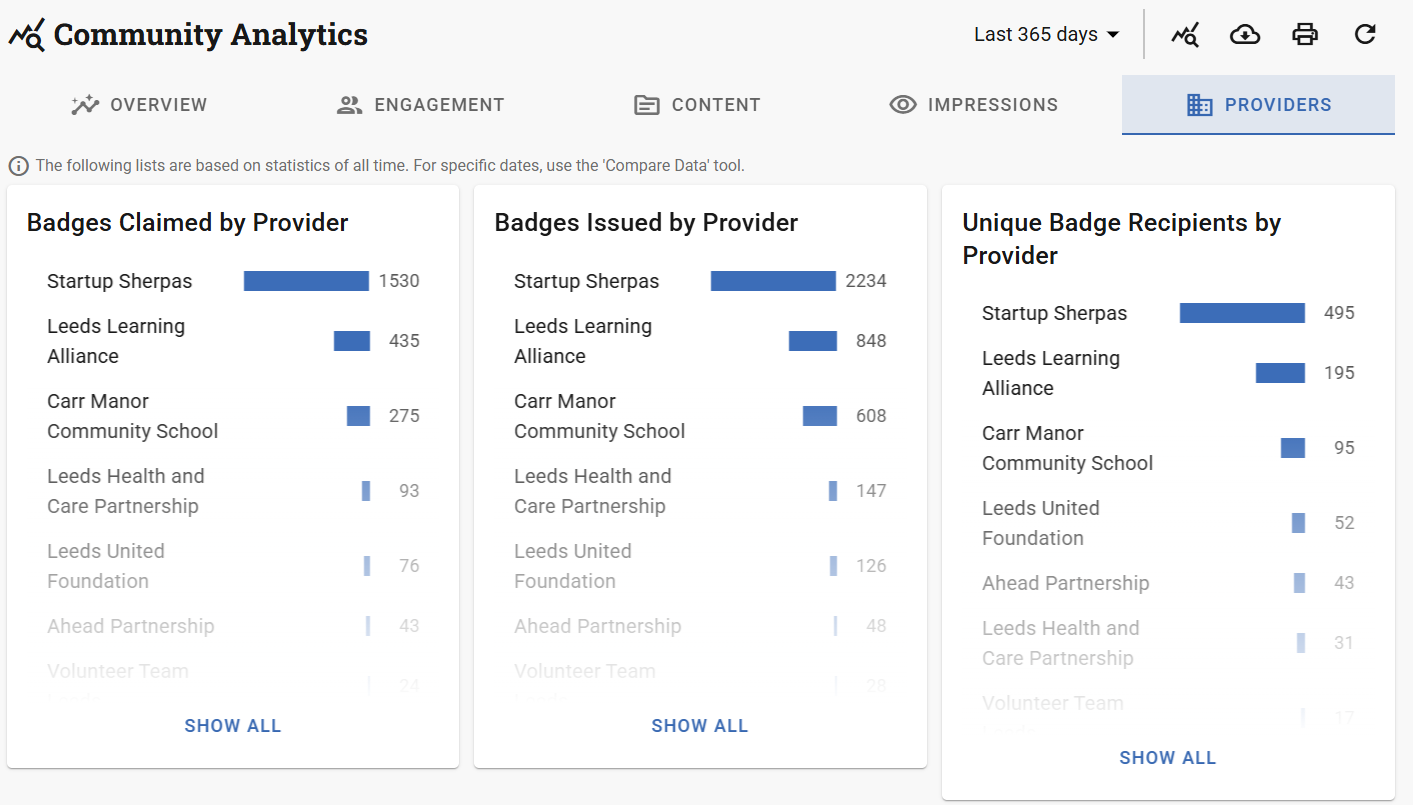Expand Badges Issued list with Show All
This screenshot has height=805, width=1413.
[x=700, y=726]
